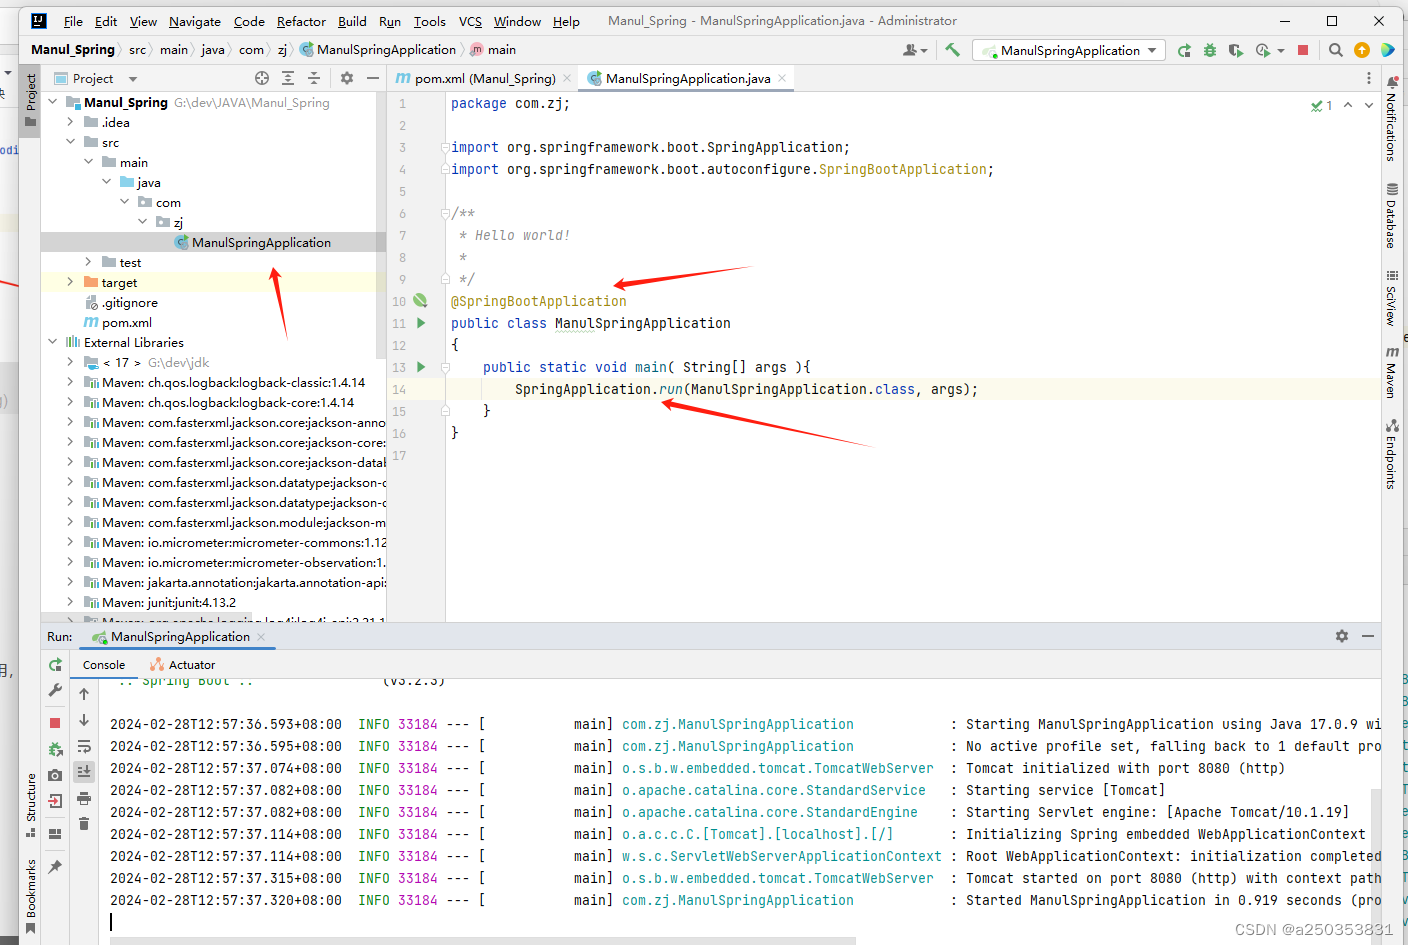Viewport: 1408px width, 945px height.
Task: Print the console output
Action: click(x=84, y=798)
